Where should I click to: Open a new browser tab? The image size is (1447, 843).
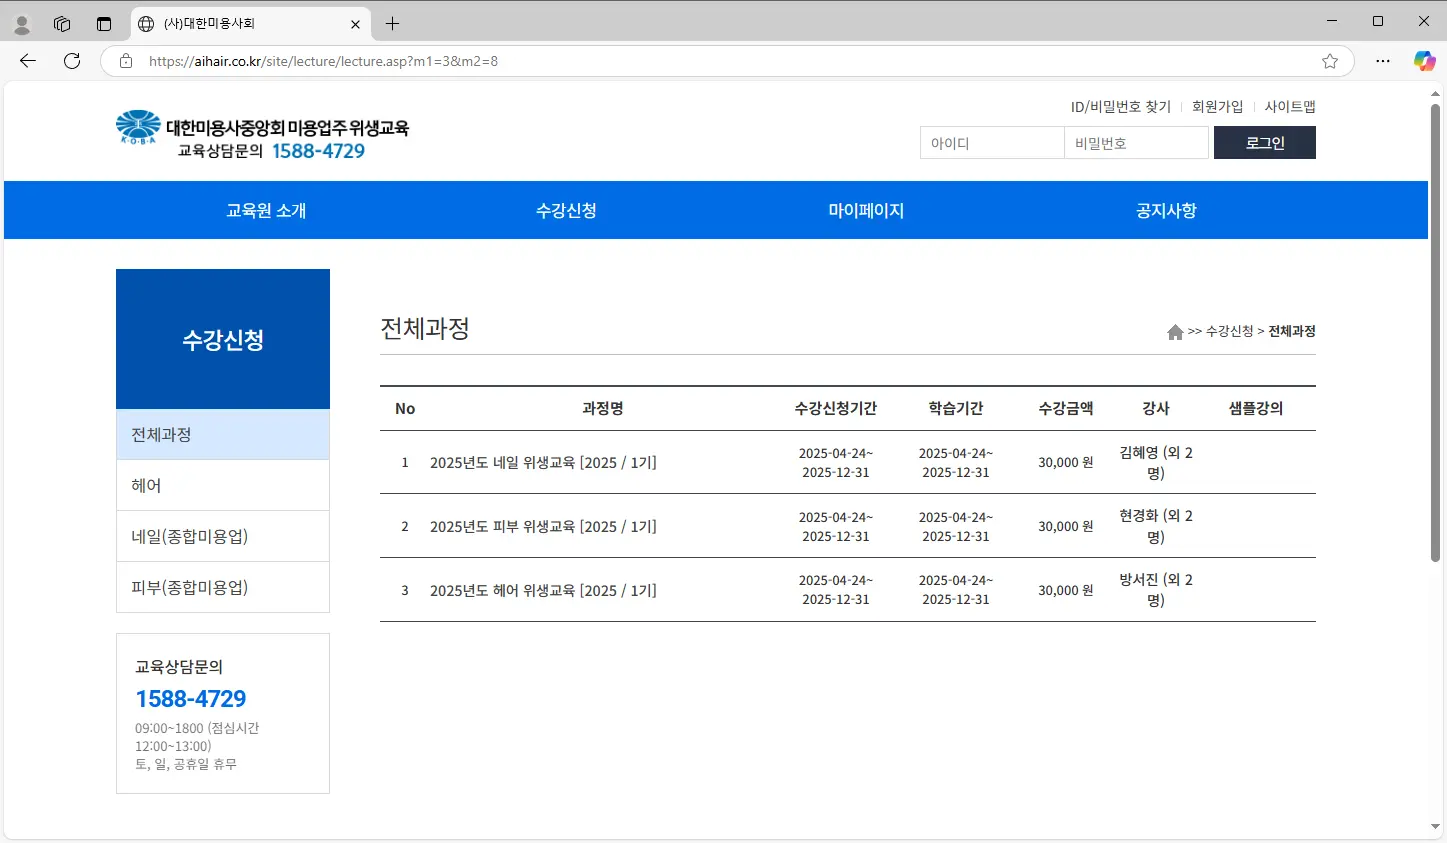coord(392,23)
